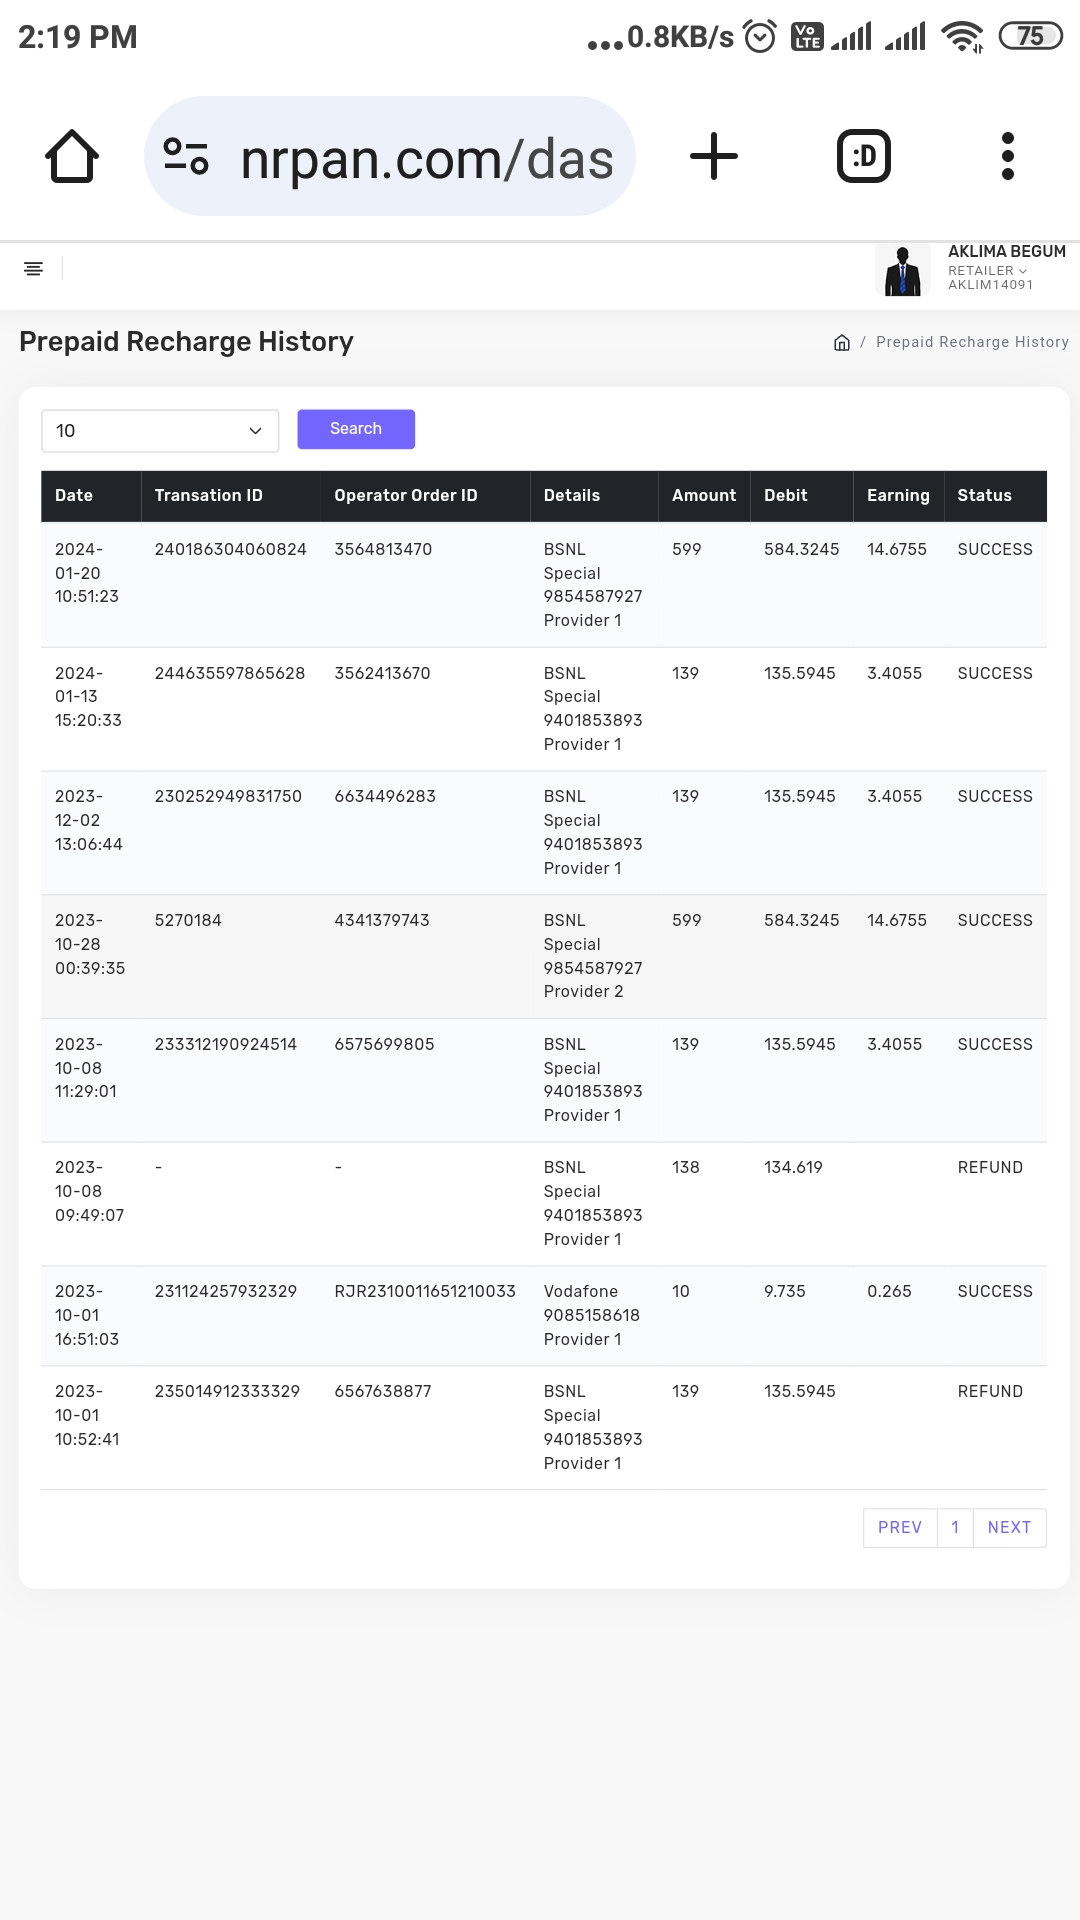Click transaction ID 240186304060824
This screenshot has height=1920, width=1080.
coord(230,550)
